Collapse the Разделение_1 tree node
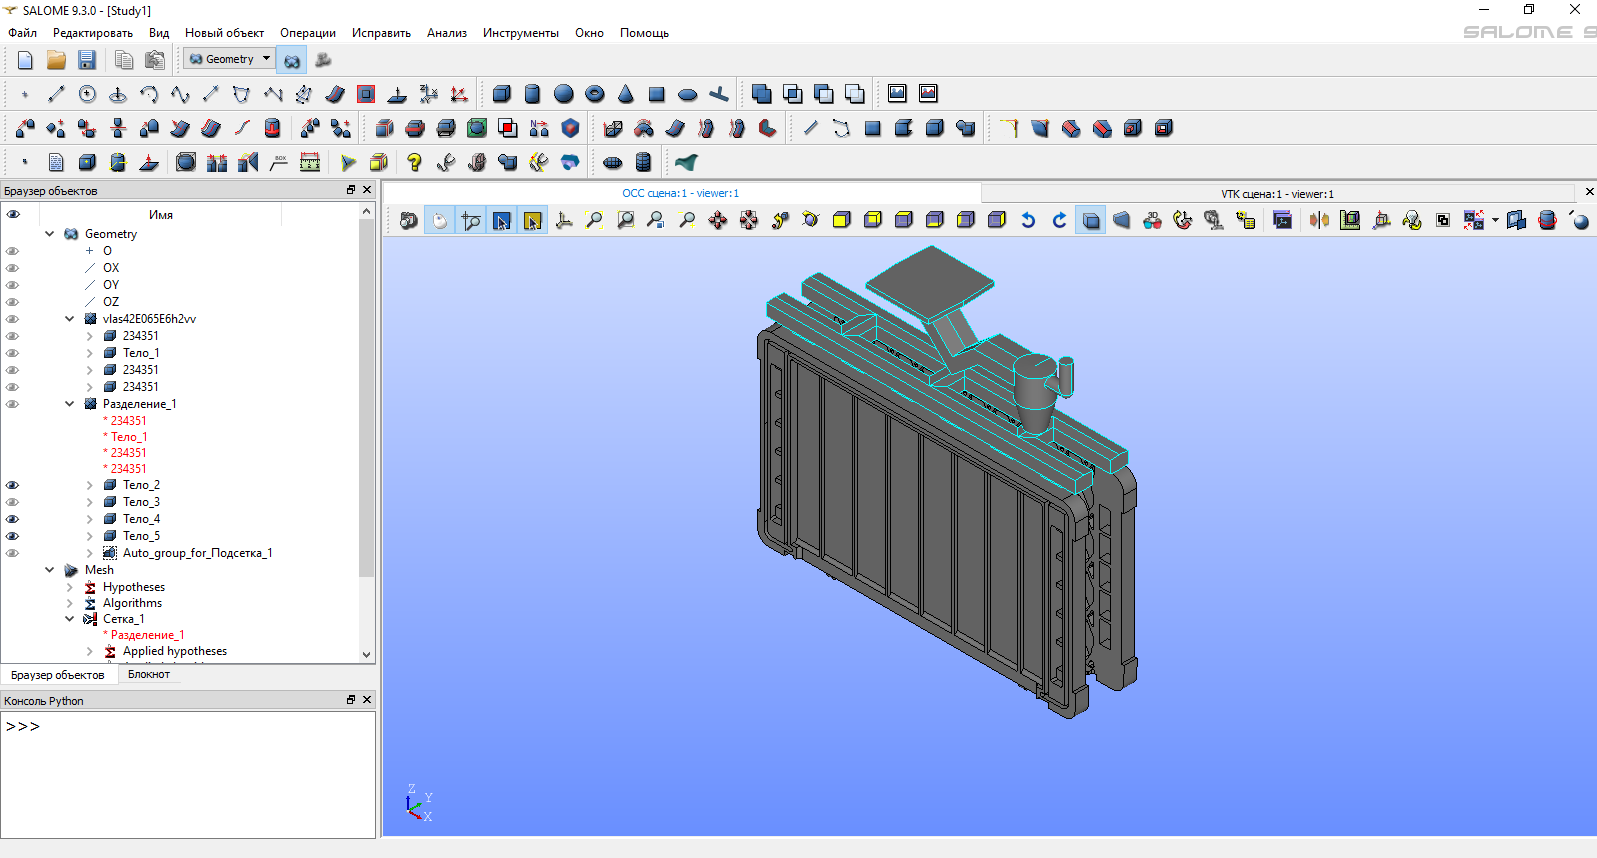Viewport: 1597px width, 858px height. point(69,404)
